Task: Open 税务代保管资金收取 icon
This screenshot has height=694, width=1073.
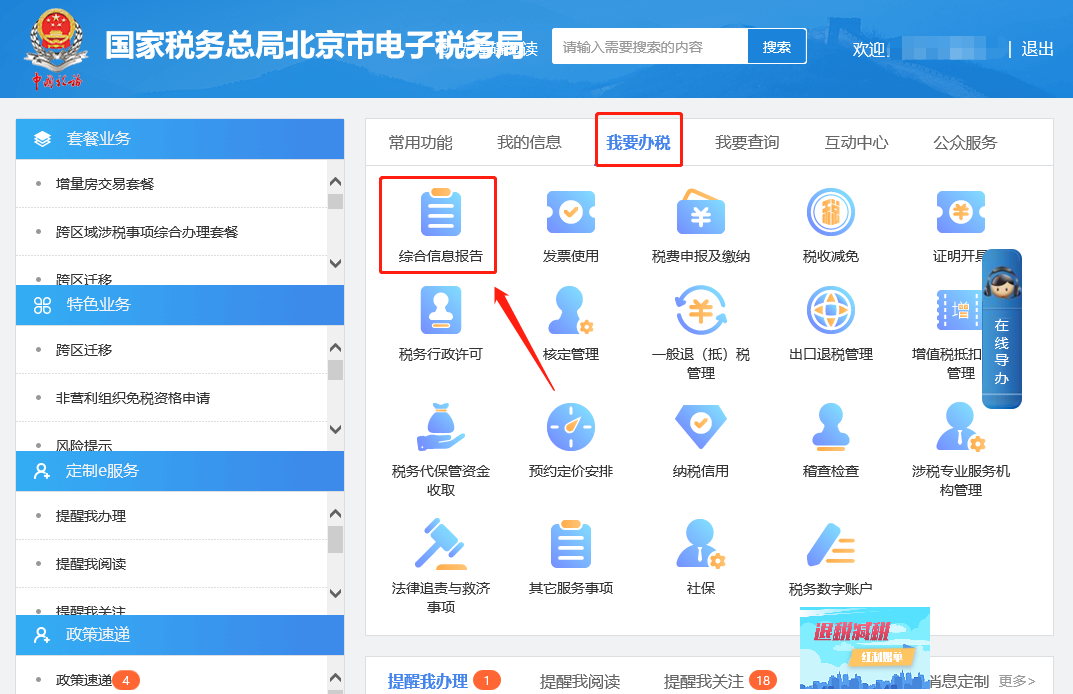Action: [x=441, y=427]
